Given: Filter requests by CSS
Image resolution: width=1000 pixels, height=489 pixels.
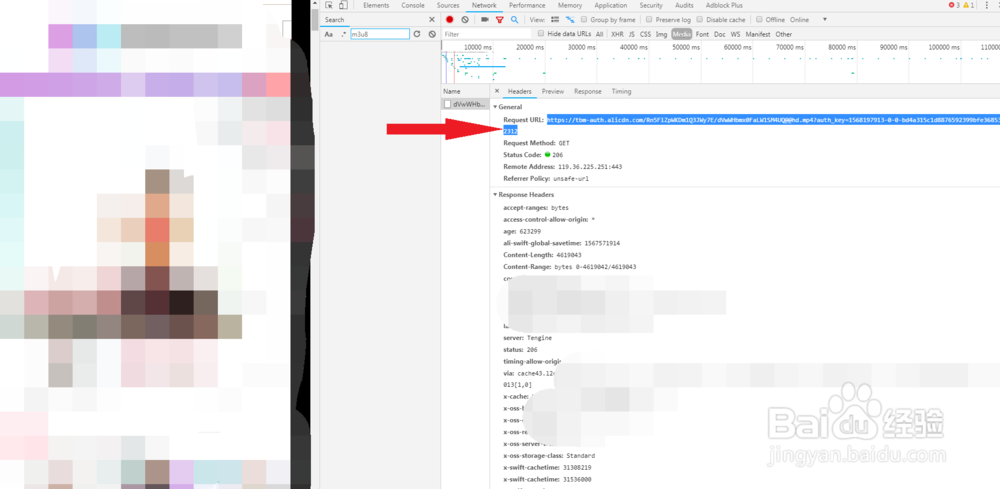Looking at the screenshot, I should pyautogui.click(x=645, y=34).
